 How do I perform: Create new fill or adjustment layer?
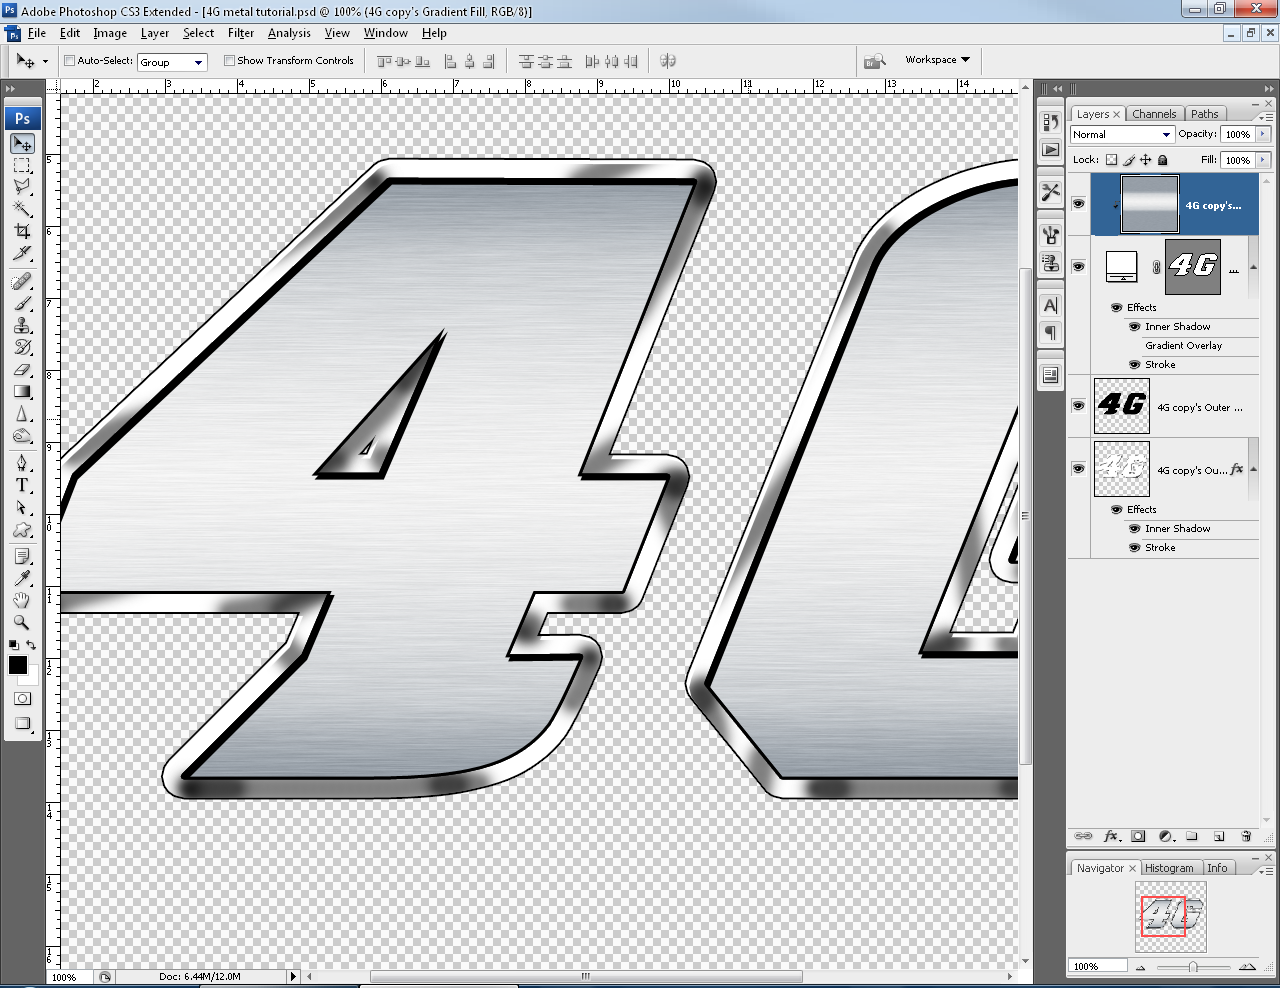coord(1165,836)
